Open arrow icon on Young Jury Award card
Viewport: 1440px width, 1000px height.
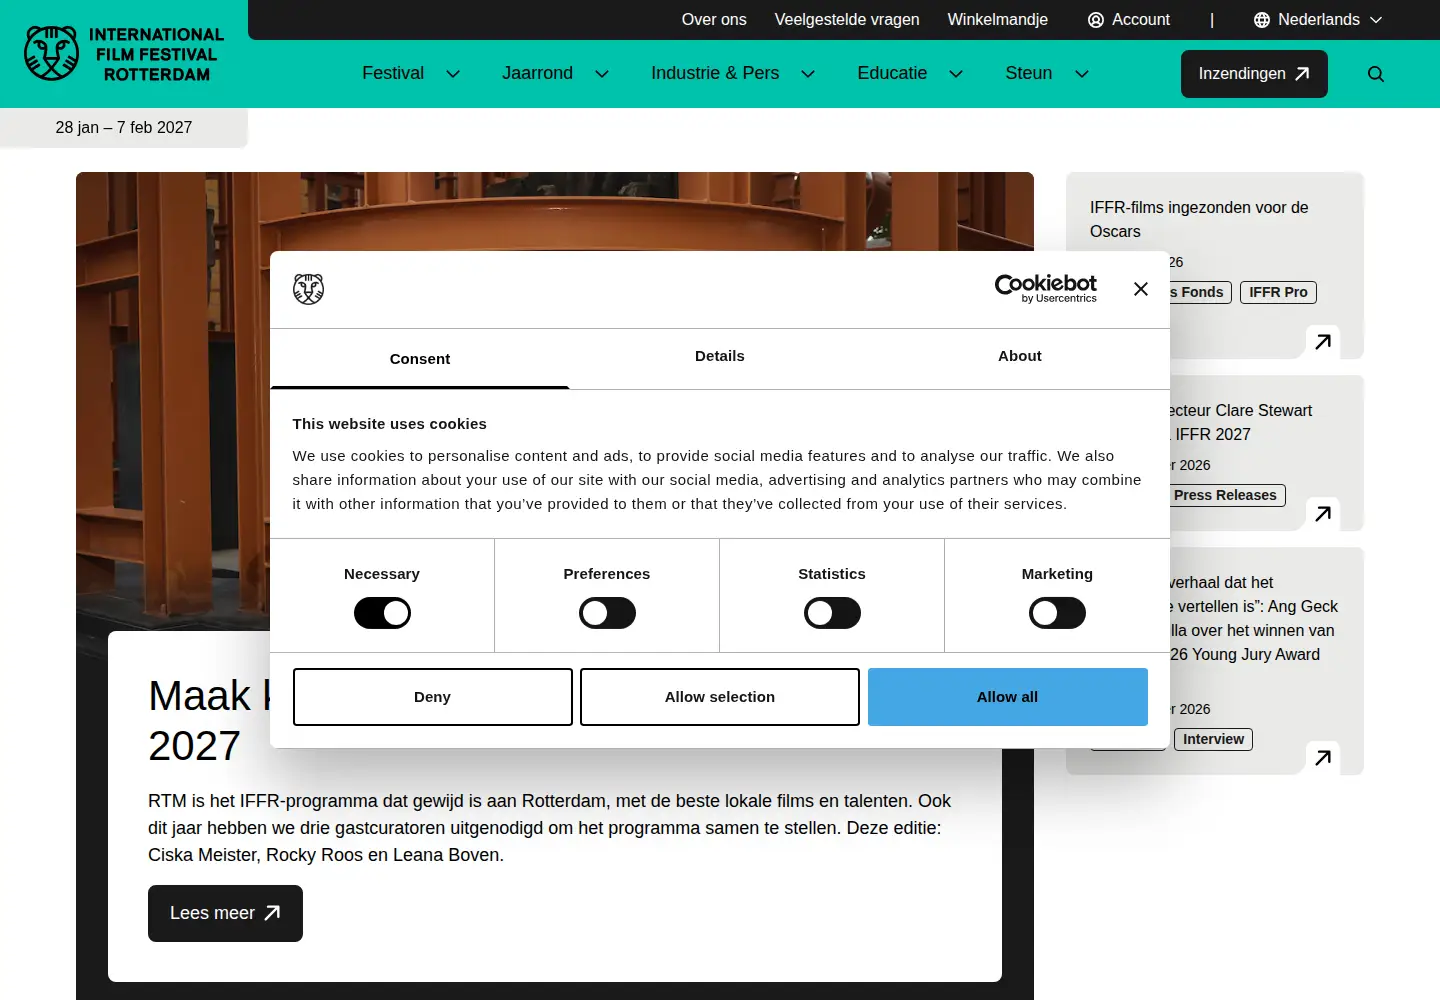click(x=1323, y=758)
